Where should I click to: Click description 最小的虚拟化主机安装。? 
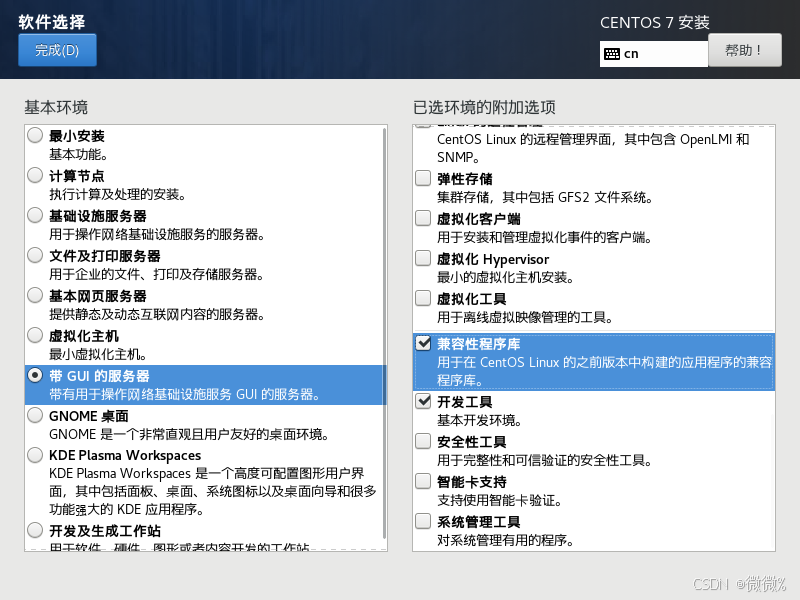506,278
